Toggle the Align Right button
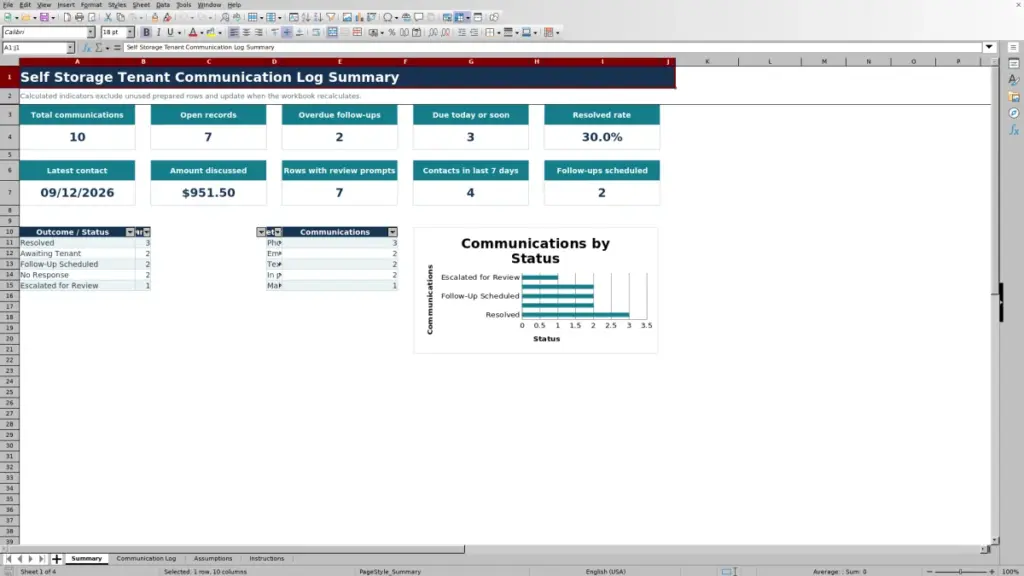This screenshot has height=576, width=1024. click(259, 32)
